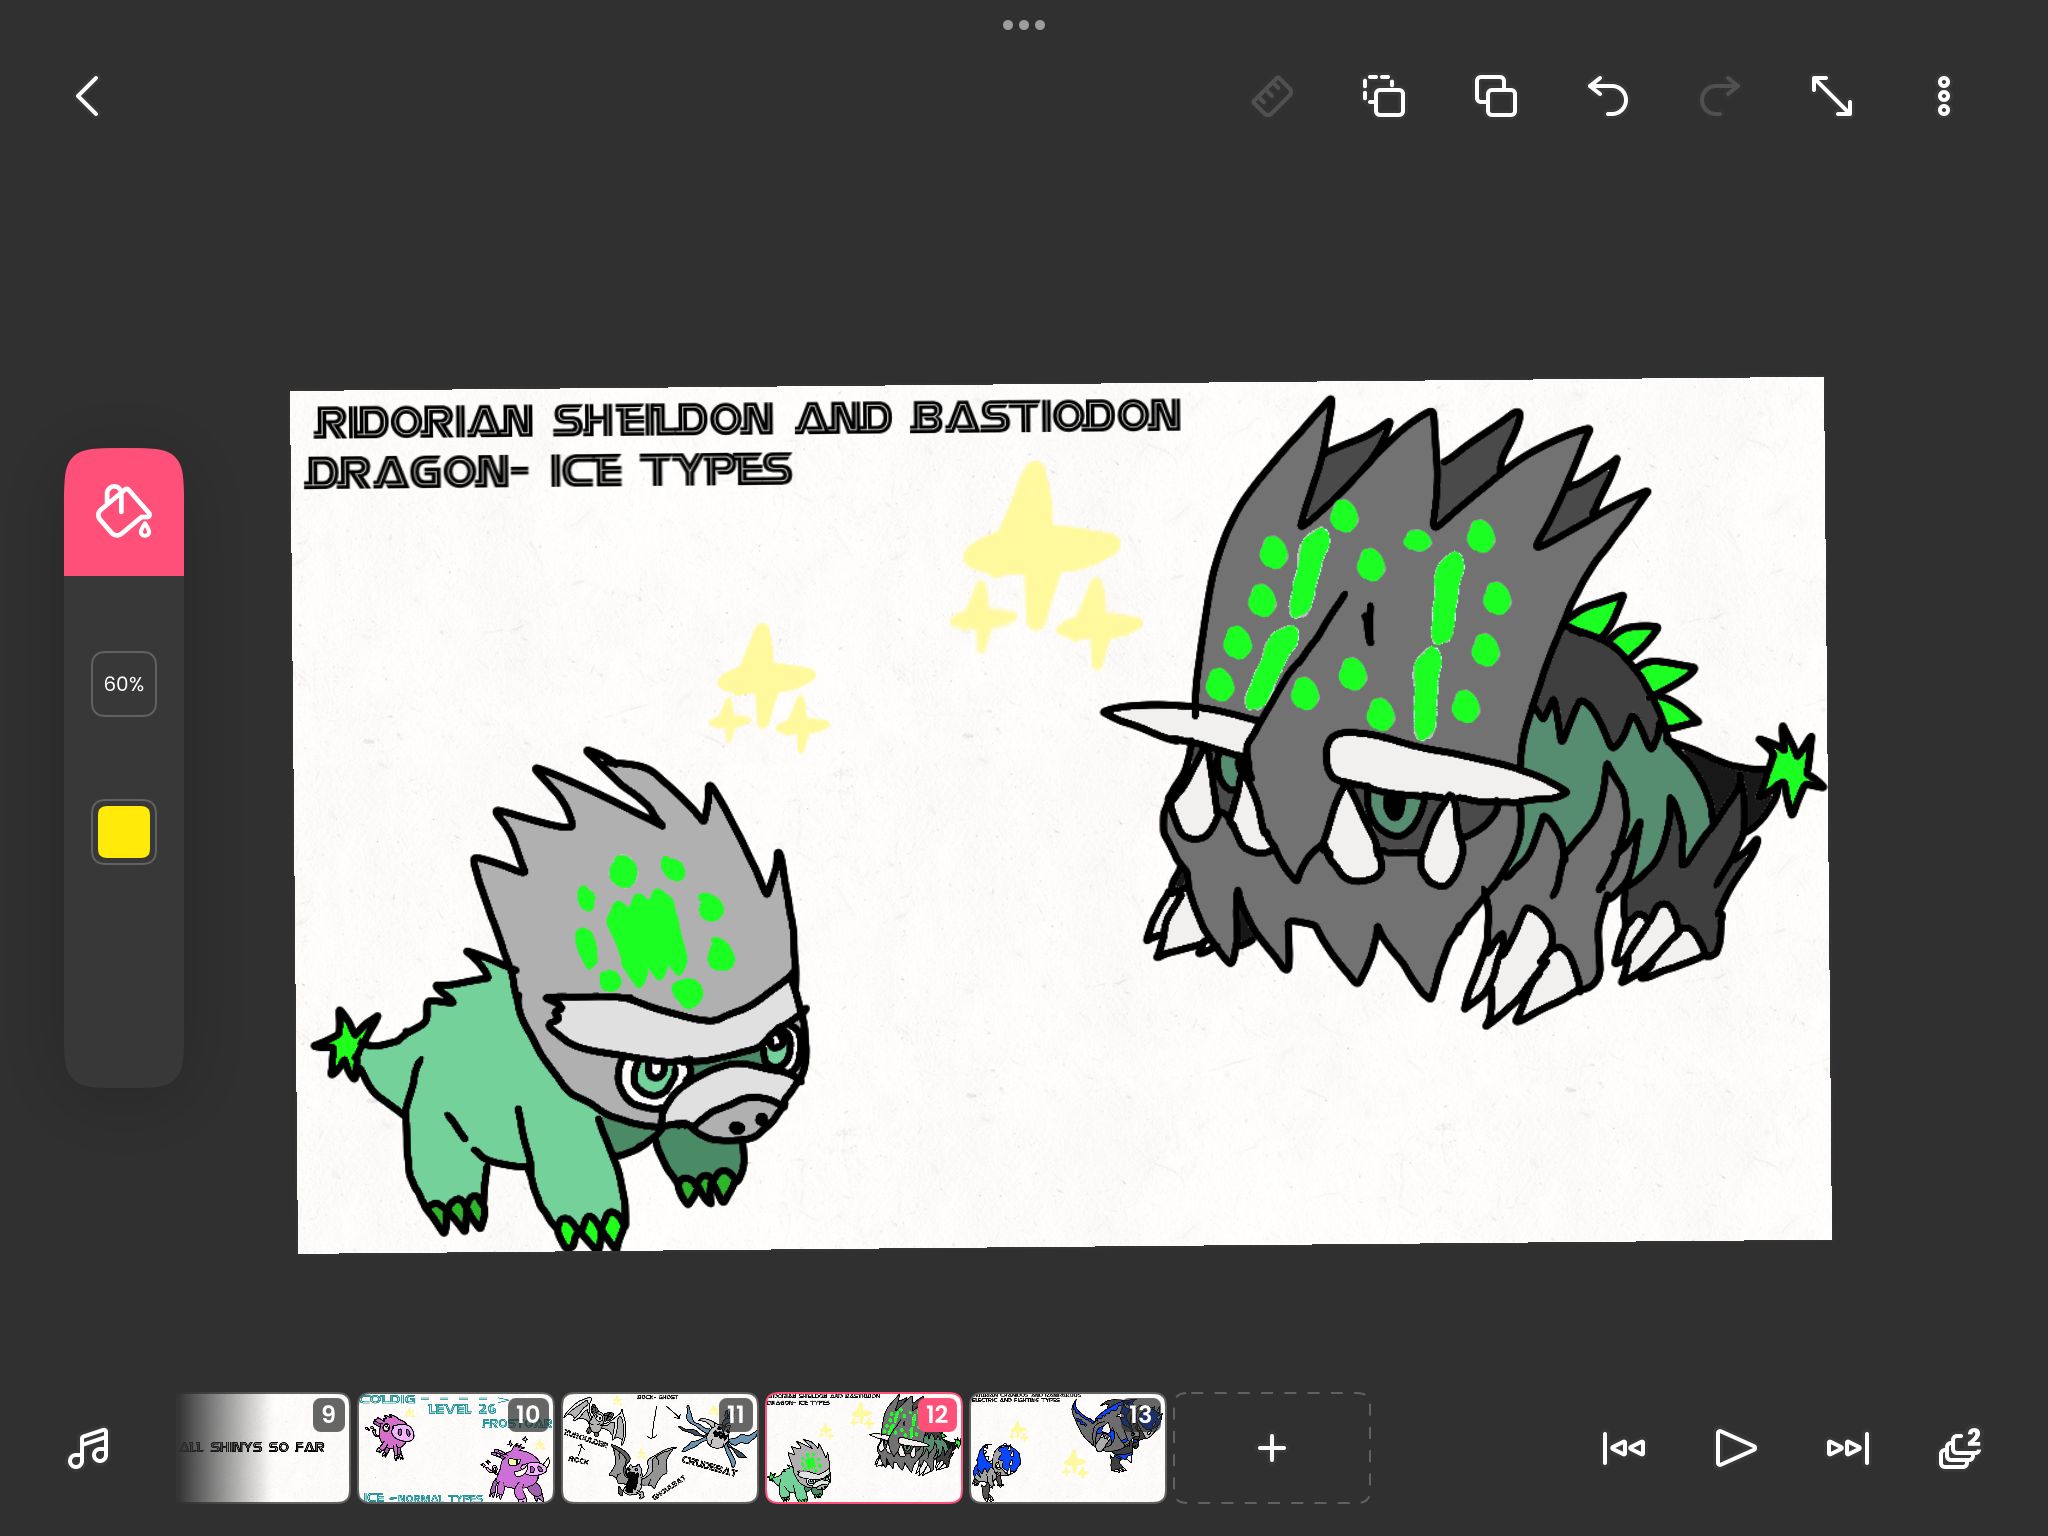Undo the last stroke

(x=1608, y=96)
